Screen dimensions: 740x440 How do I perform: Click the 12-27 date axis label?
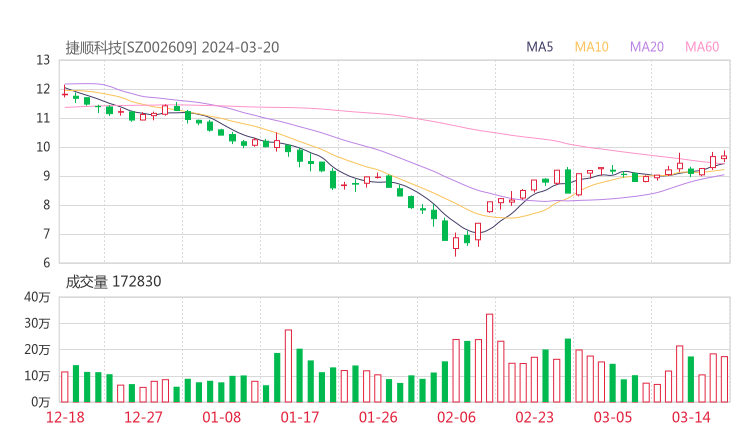143,417
